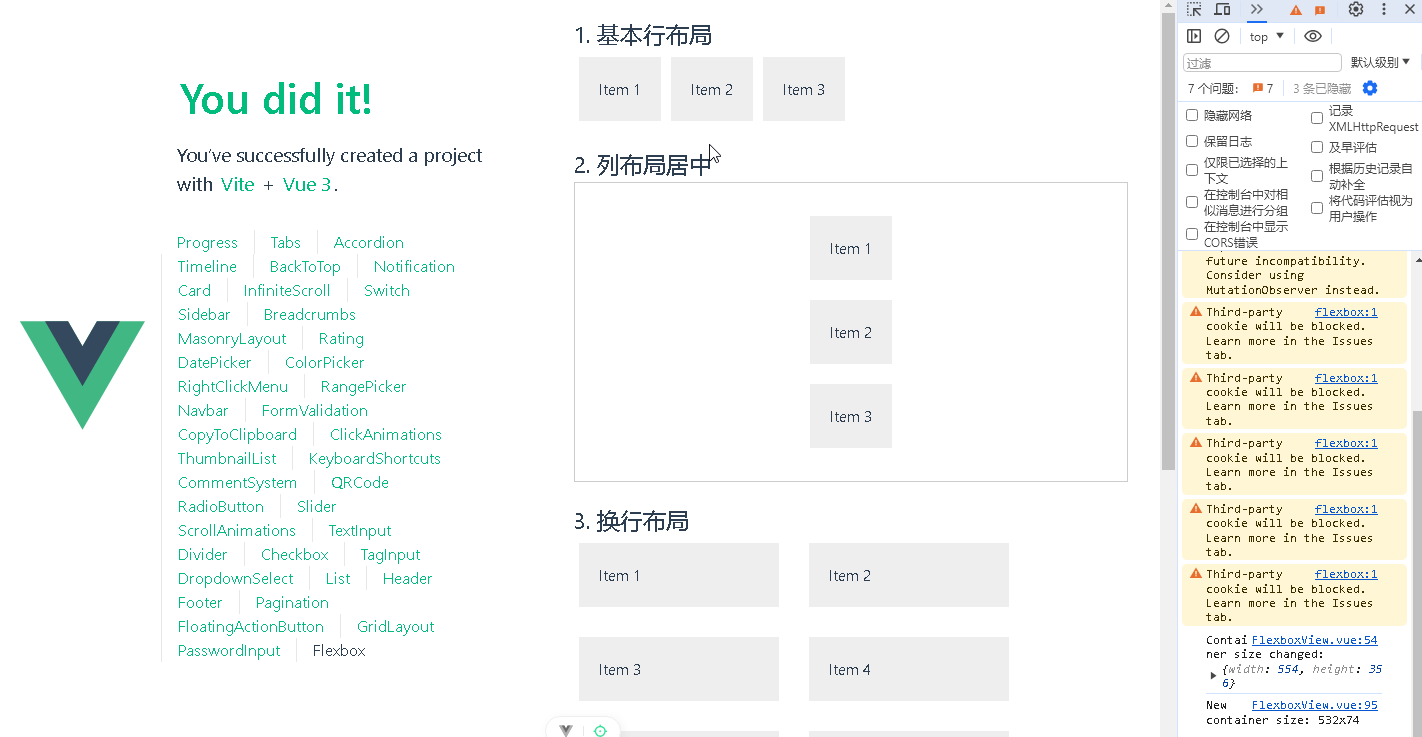Show the console sidebar icon
The height and width of the screenshot is (737, 1422).
tap(1194, 36)
